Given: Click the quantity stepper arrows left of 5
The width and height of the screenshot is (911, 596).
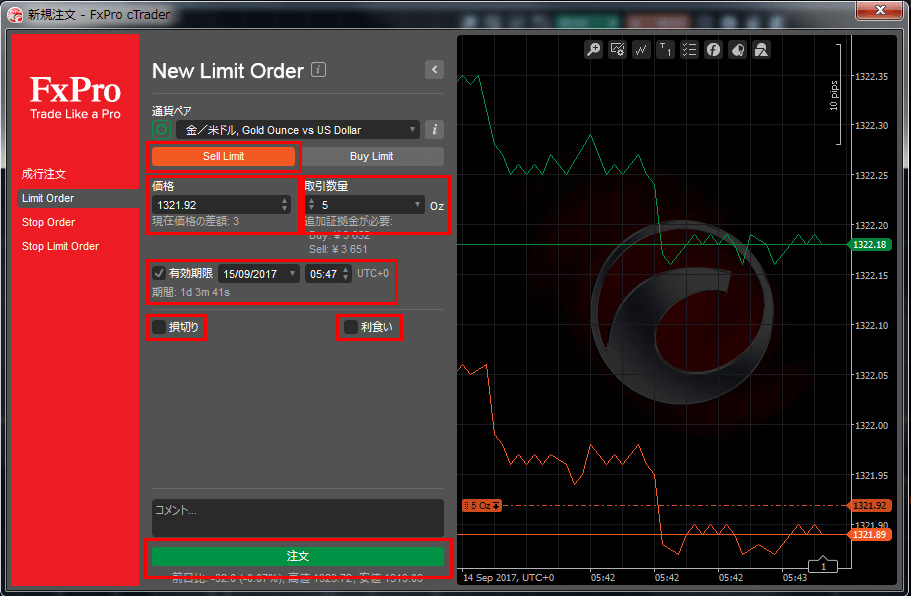Looking at the screenshot, I should [x=311, y=205].
